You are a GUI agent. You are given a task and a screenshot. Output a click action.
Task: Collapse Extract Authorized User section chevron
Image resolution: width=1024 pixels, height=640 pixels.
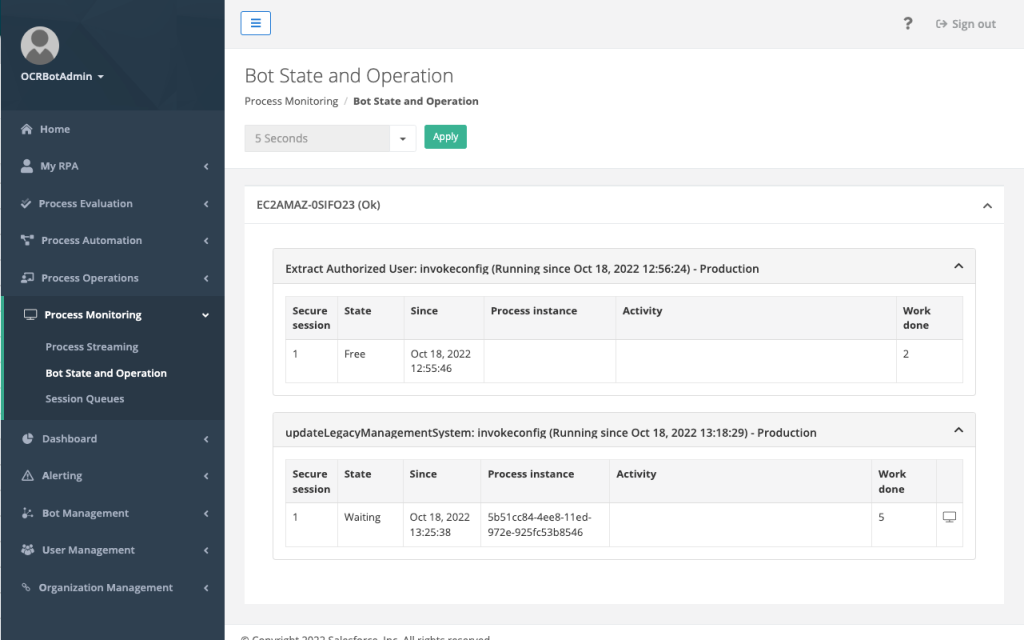pos(959,266)
